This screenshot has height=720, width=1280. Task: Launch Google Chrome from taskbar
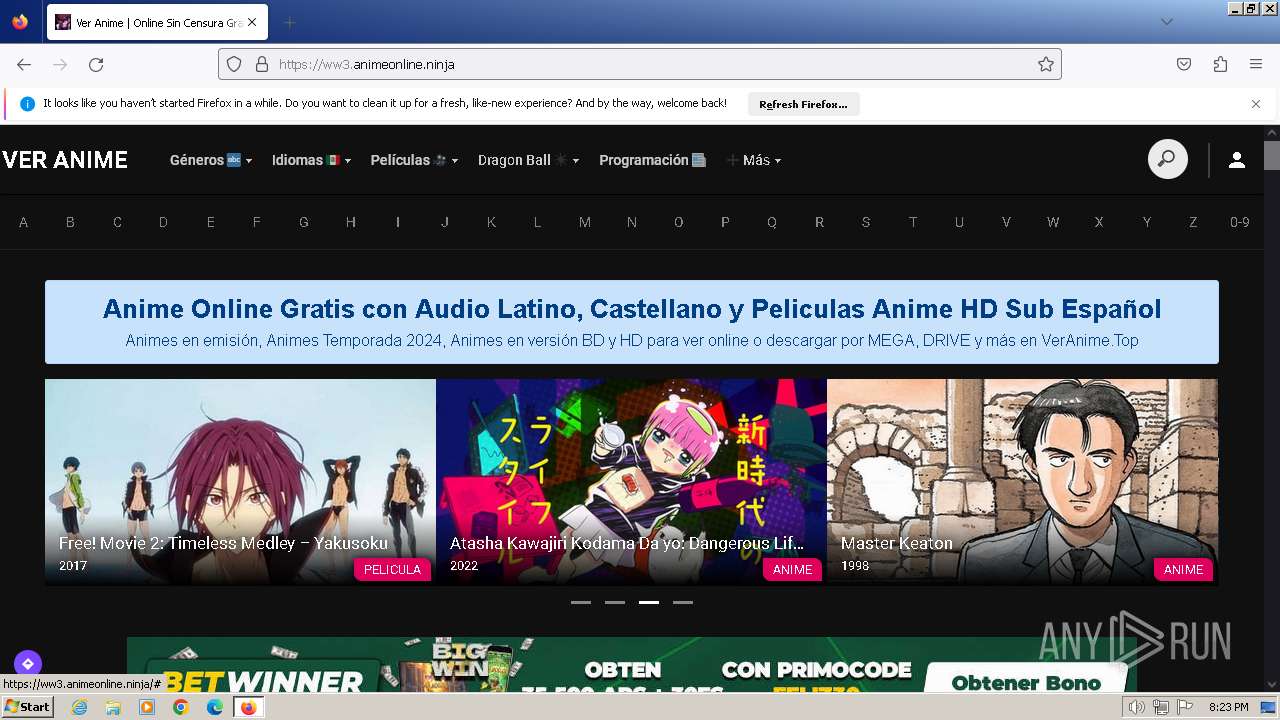(x=181, y=707)
